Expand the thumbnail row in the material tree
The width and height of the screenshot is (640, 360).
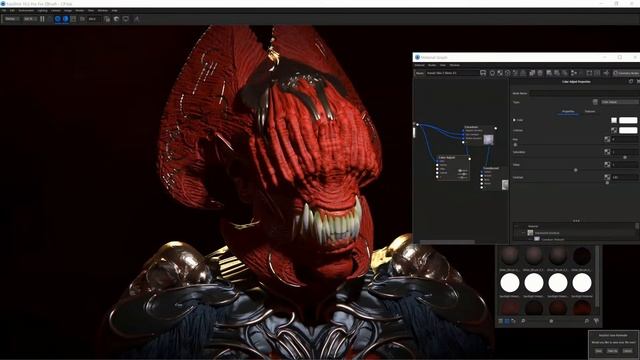tap(524, 233)
